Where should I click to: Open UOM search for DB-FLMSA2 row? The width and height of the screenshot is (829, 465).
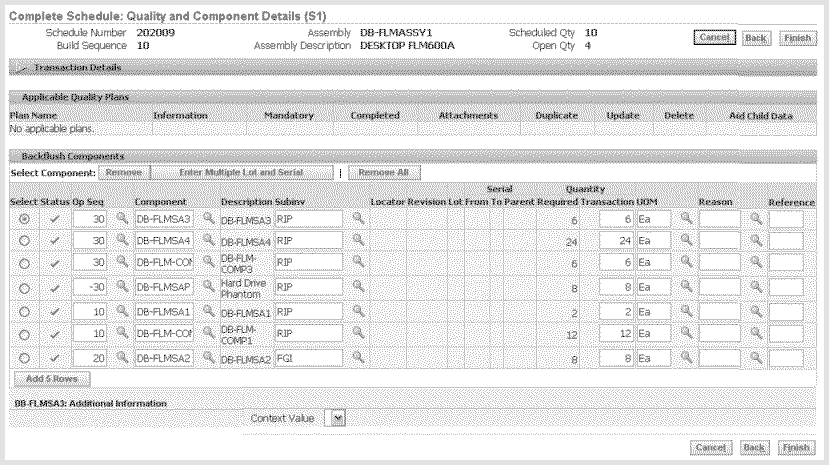tap(686, 357)
